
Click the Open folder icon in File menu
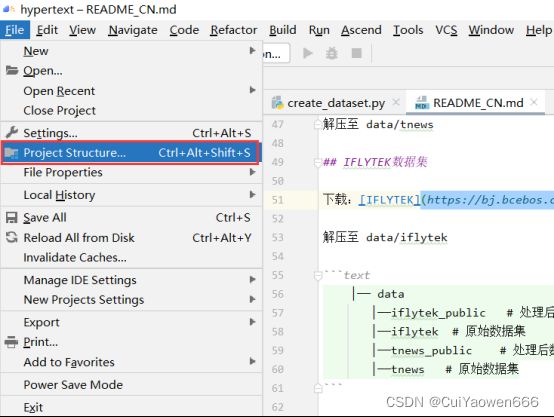(x=12, y=70)
